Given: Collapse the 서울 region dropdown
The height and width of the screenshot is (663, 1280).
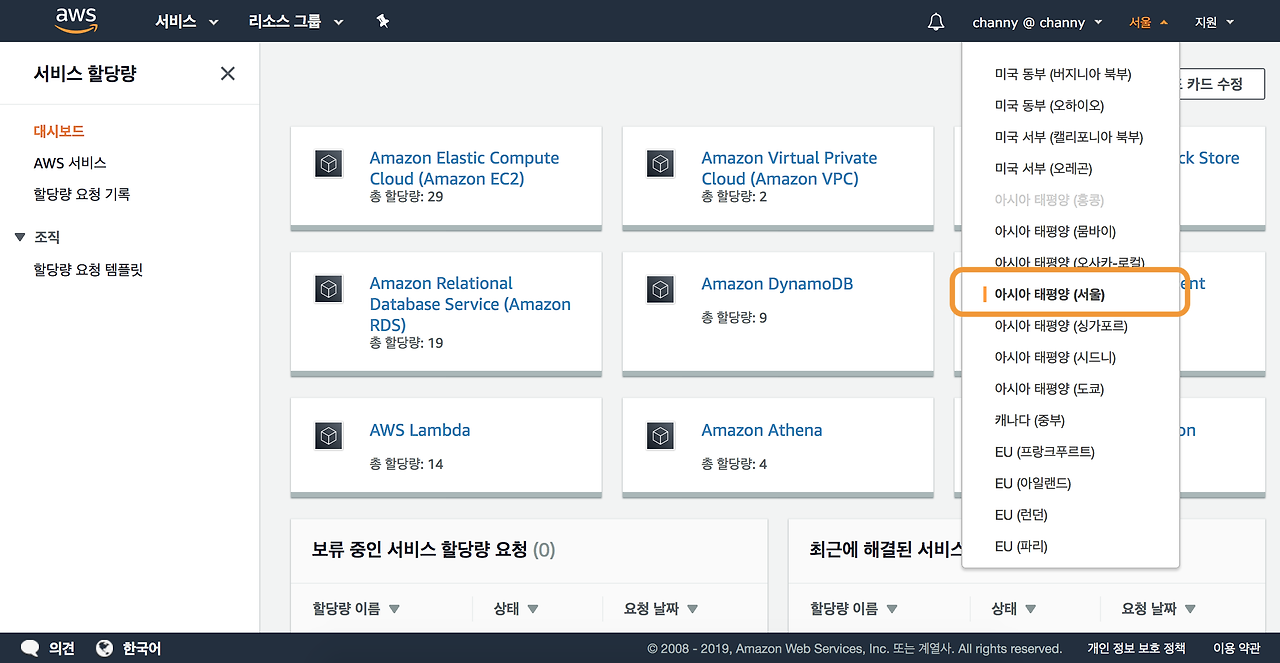Looking at the screenshot, I should (x=1148, y=21).
